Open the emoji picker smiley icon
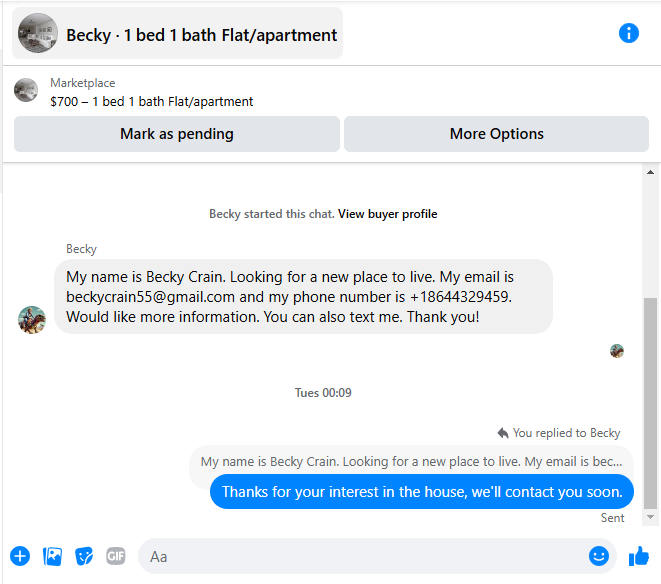 [599, 556]
